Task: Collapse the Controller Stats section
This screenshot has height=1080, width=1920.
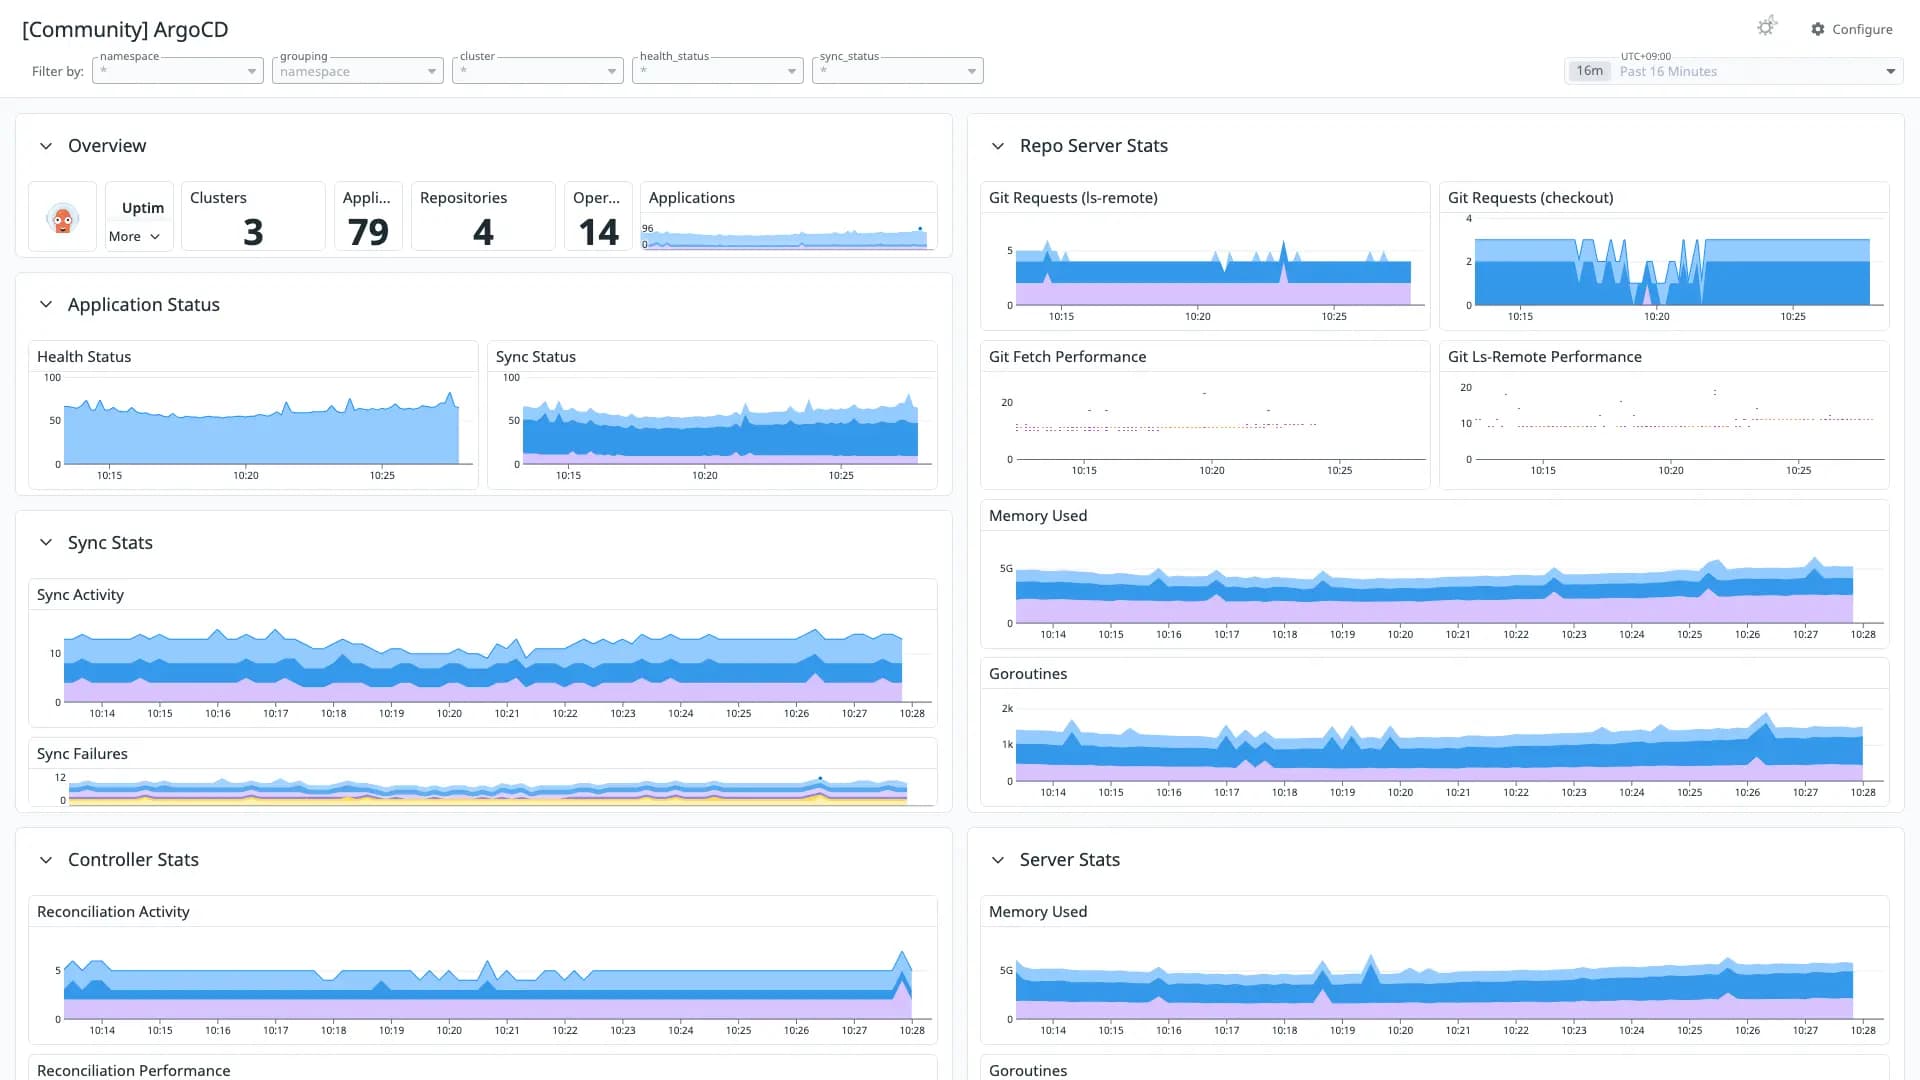Action: point(46,860)
